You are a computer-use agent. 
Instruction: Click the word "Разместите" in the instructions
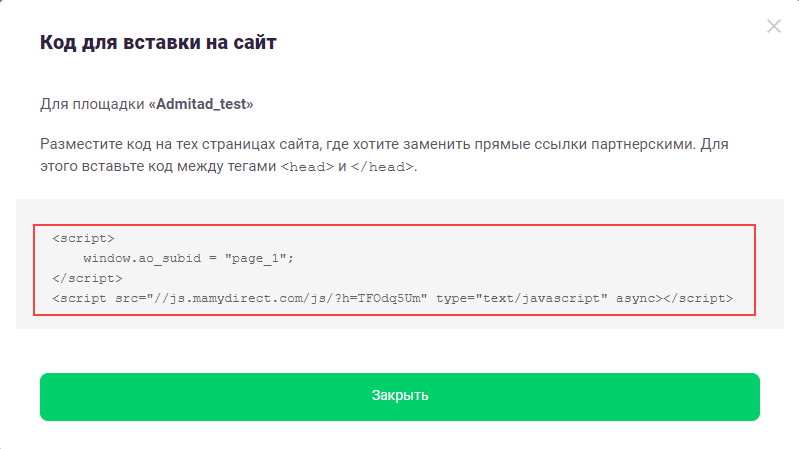81,145
